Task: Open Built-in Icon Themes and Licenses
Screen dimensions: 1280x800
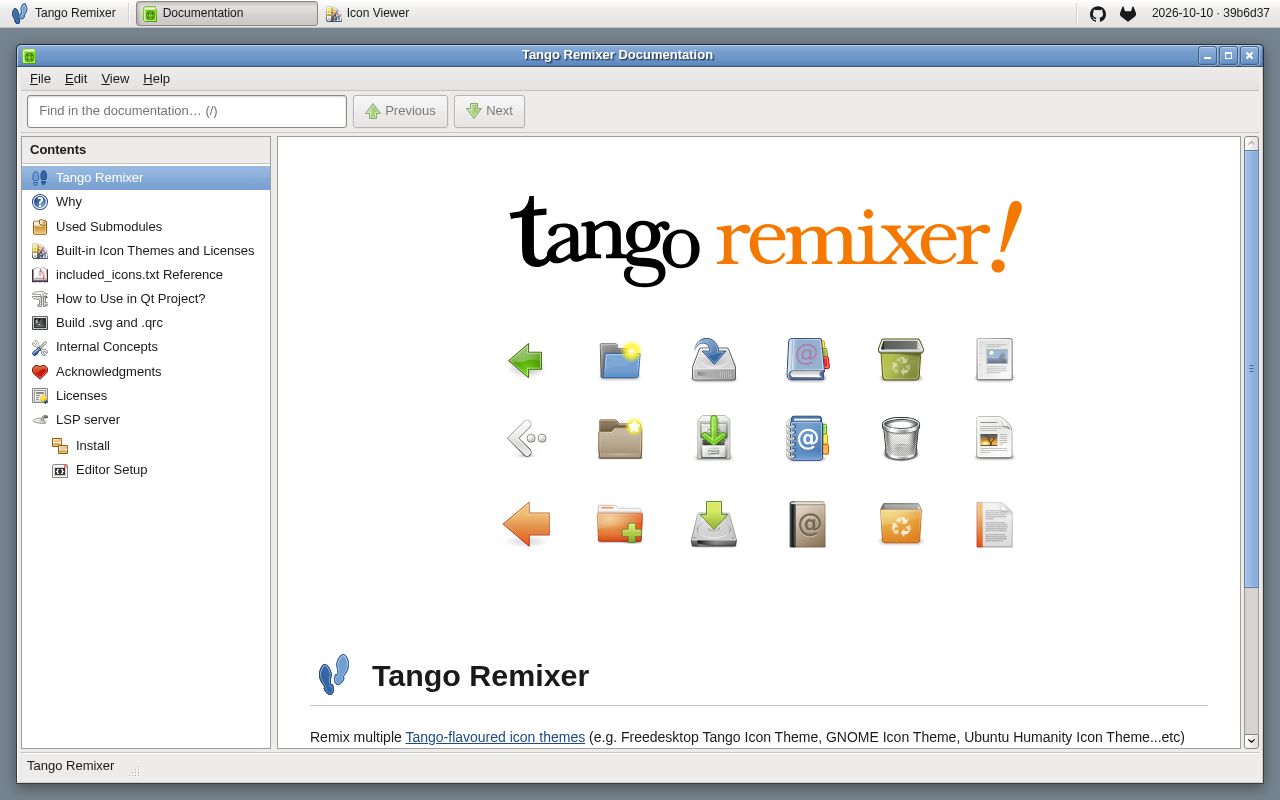Action: pos(146,251)
